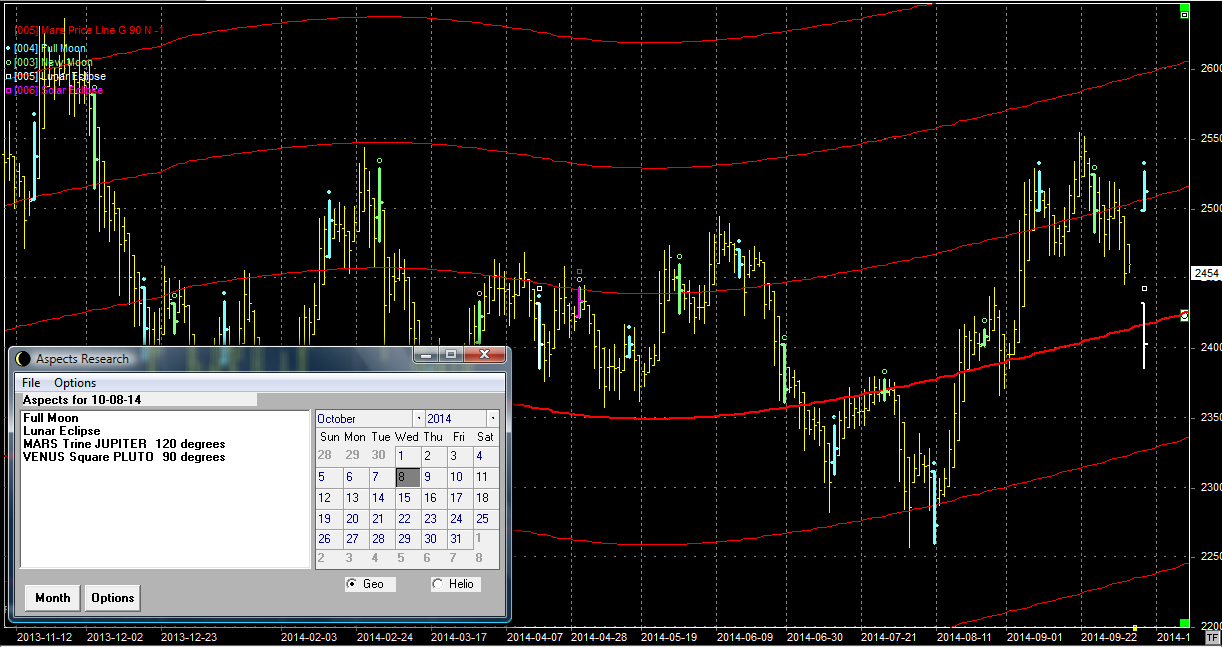Screen dimensions: 1222x647
Task: Select October 15 in the calendar
Action: (x=404, y=498)
